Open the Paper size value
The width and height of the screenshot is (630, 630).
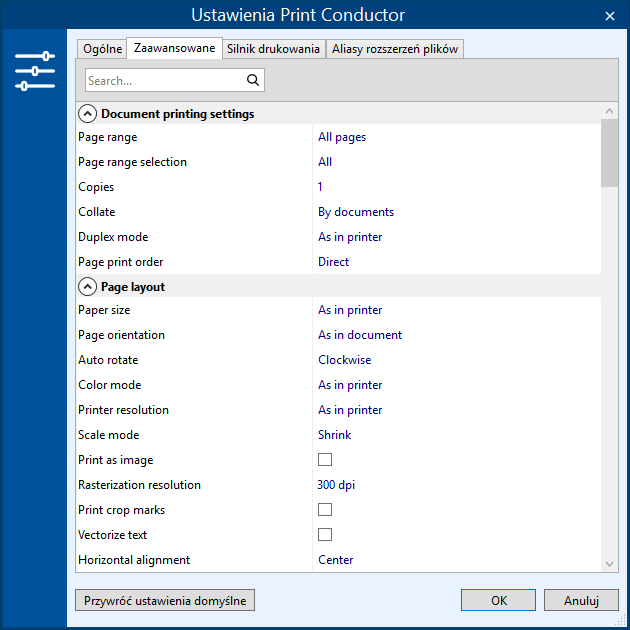click(350, 310)
